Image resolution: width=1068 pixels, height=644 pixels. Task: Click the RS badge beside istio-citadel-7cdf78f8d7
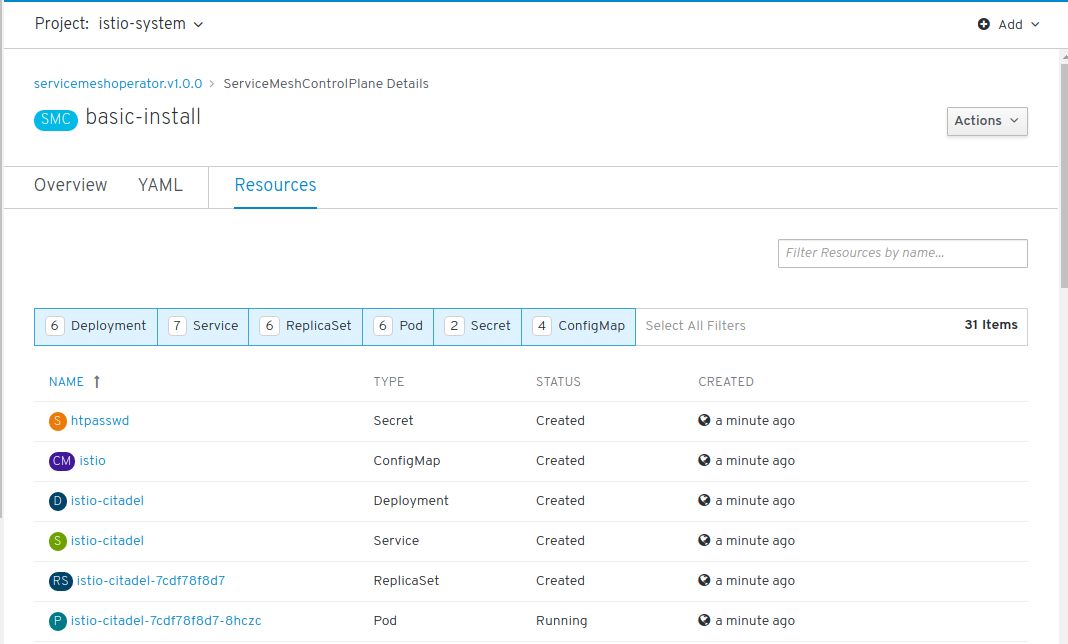tap(61, 581)
